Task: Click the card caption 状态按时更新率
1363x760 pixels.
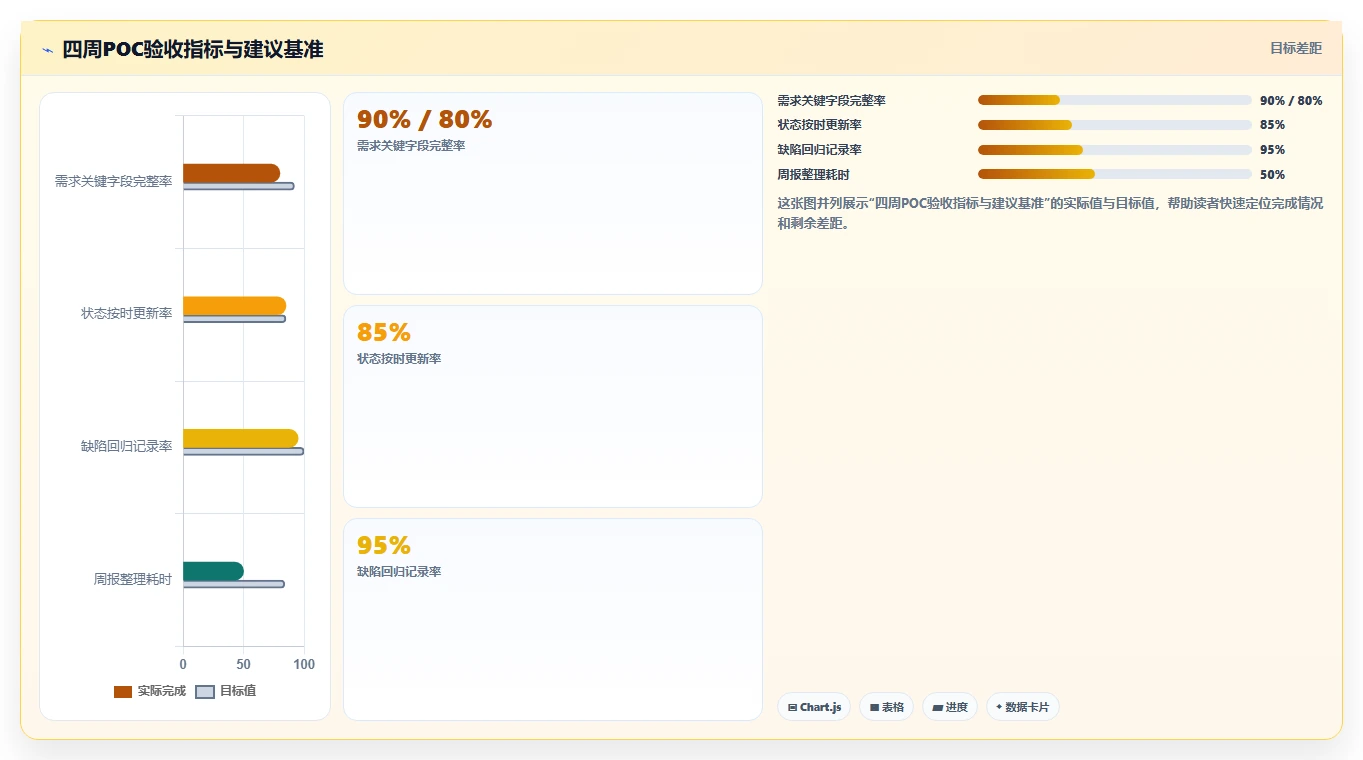Action: [x=399, y=359]
